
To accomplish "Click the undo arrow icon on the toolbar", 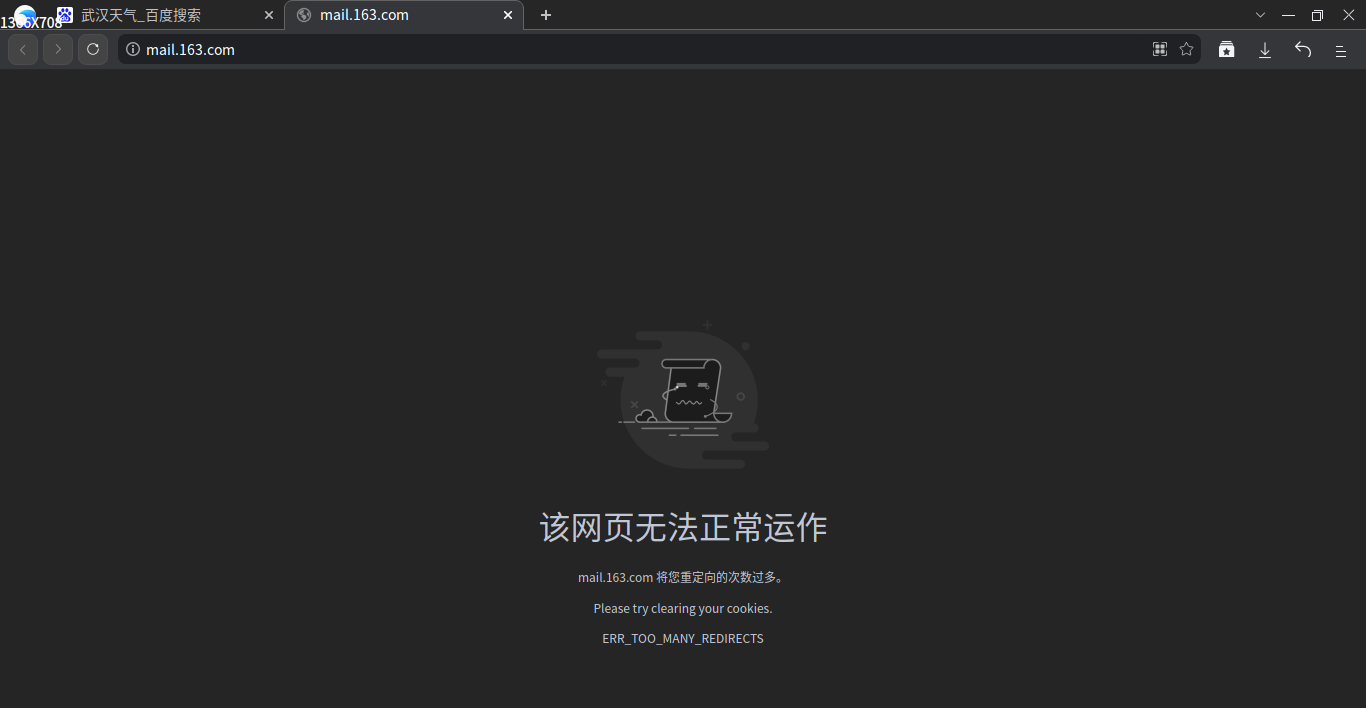I will coord(1302,48).
